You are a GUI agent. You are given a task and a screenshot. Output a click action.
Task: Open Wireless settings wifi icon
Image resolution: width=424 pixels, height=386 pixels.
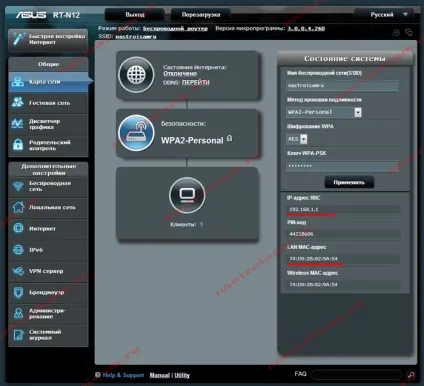coord(18,186)
